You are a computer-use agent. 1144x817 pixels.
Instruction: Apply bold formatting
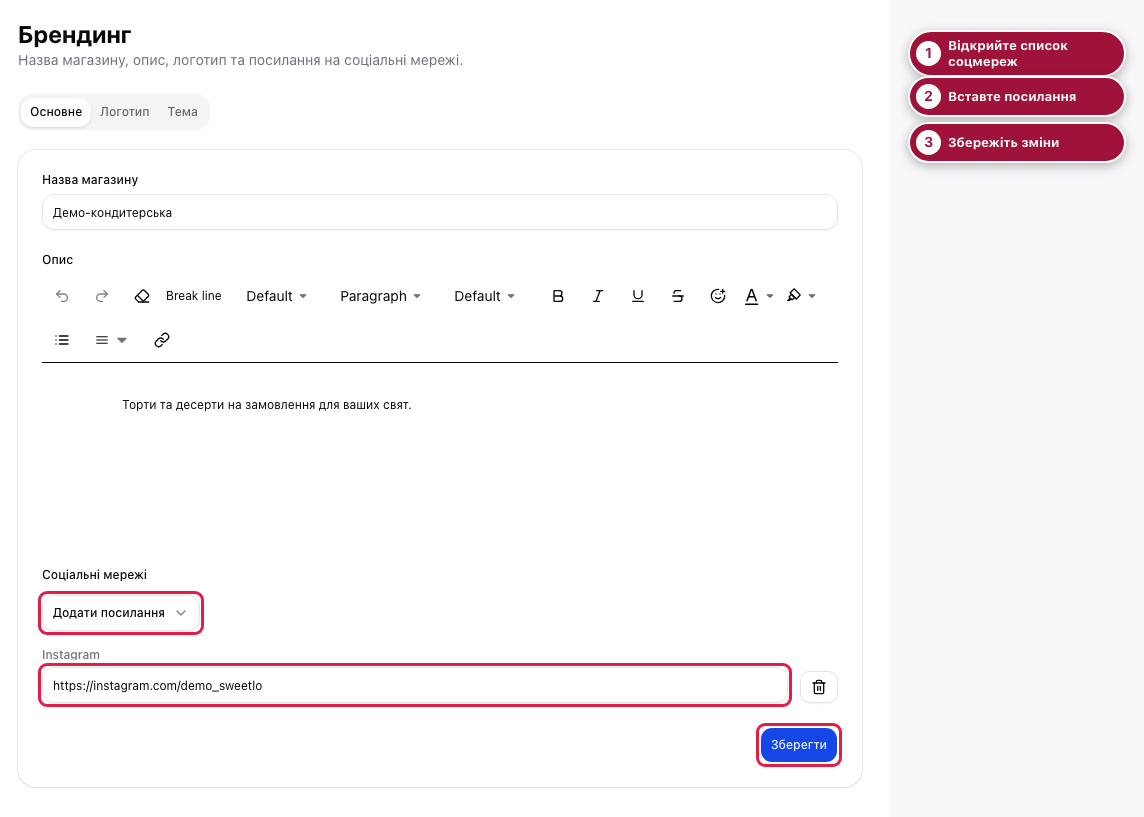coord(558,296)
